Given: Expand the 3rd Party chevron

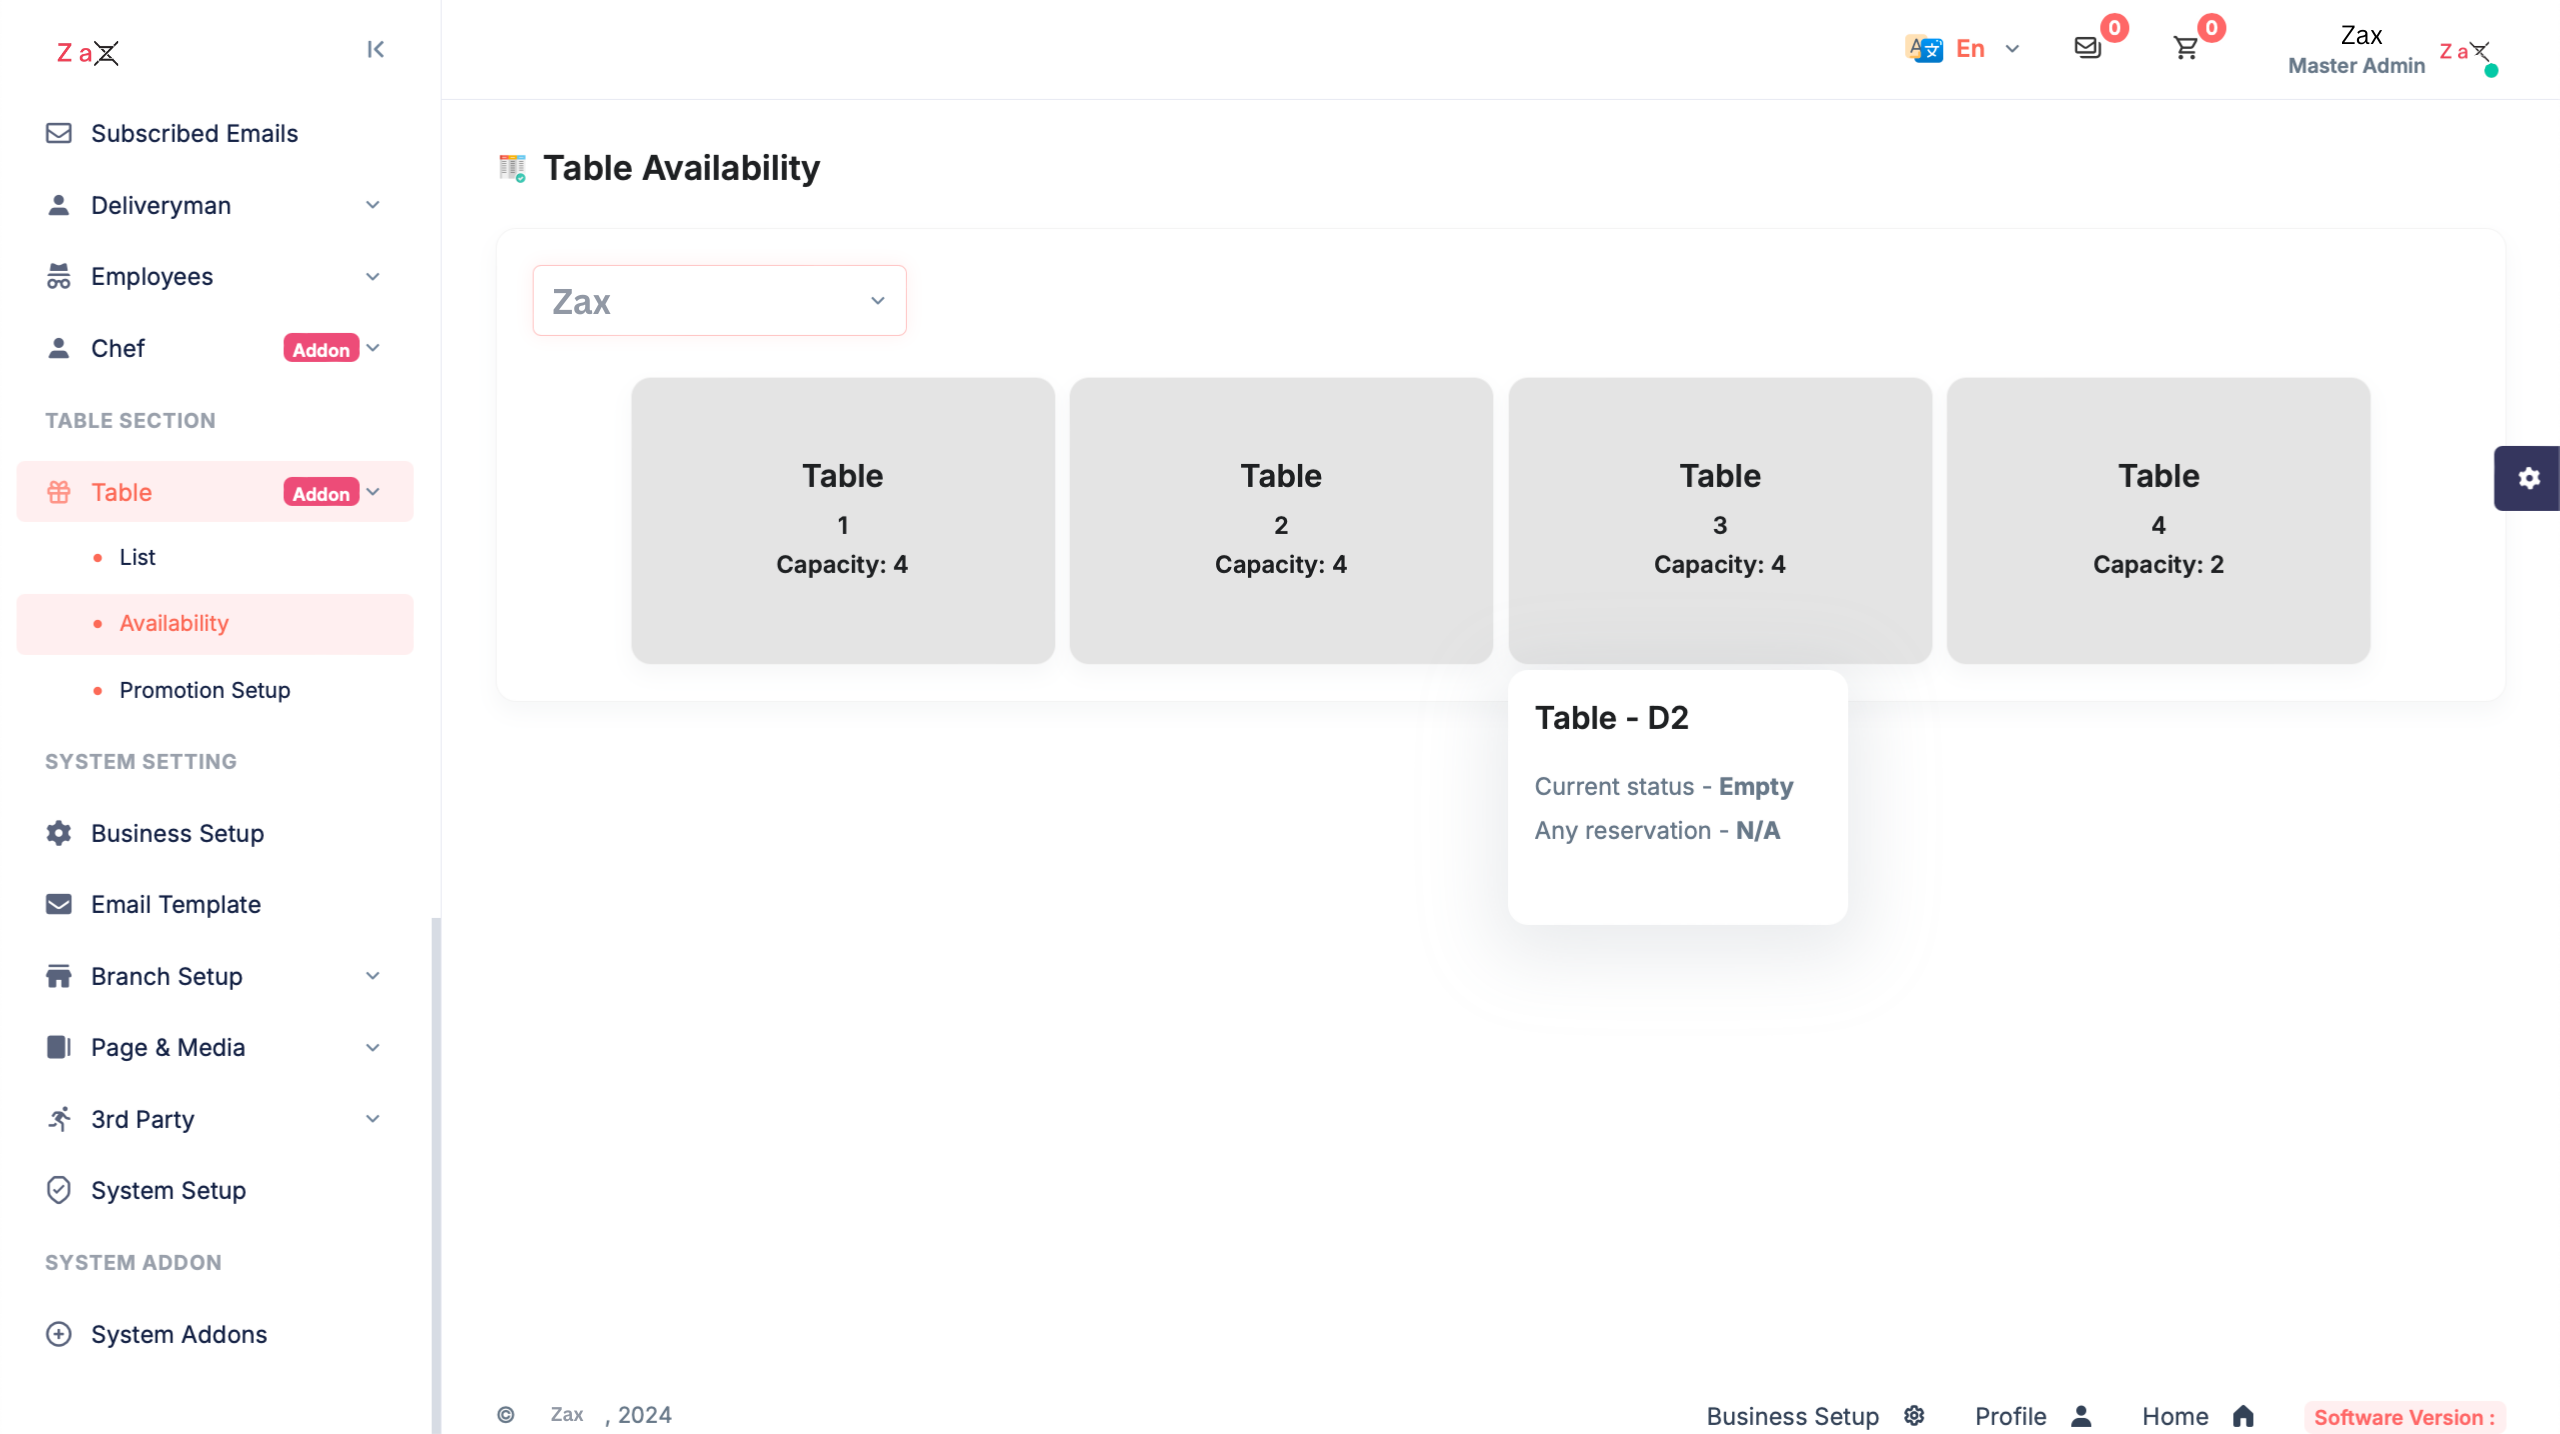Looking at the screenshot, I should pos(373,1119).
